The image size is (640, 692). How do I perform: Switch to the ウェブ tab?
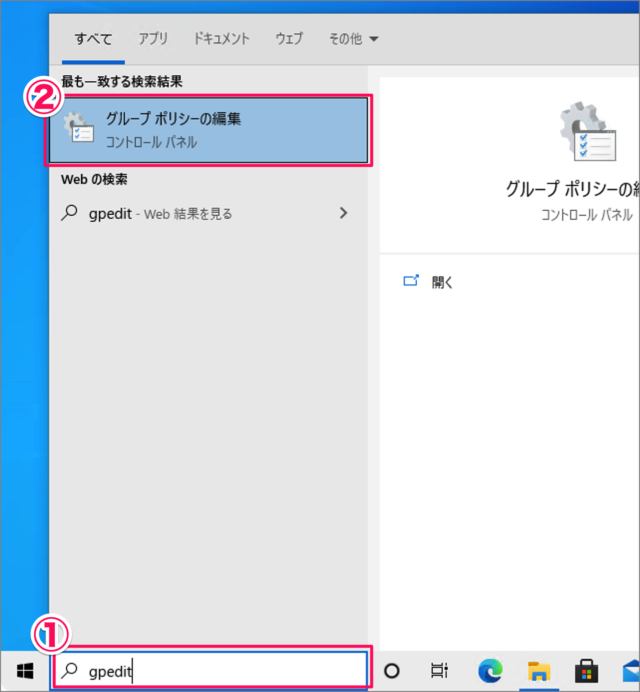pos(289,39)
